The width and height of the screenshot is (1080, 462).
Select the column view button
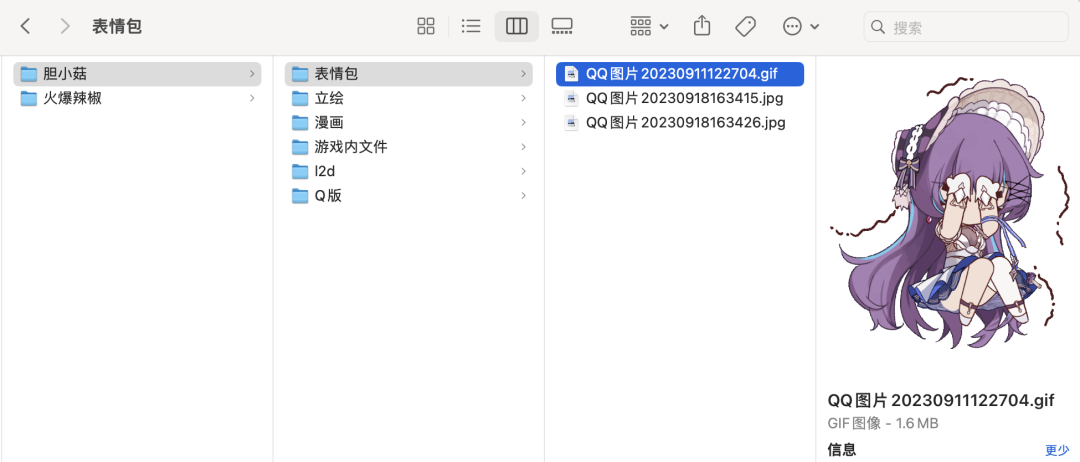coord(517,27)
